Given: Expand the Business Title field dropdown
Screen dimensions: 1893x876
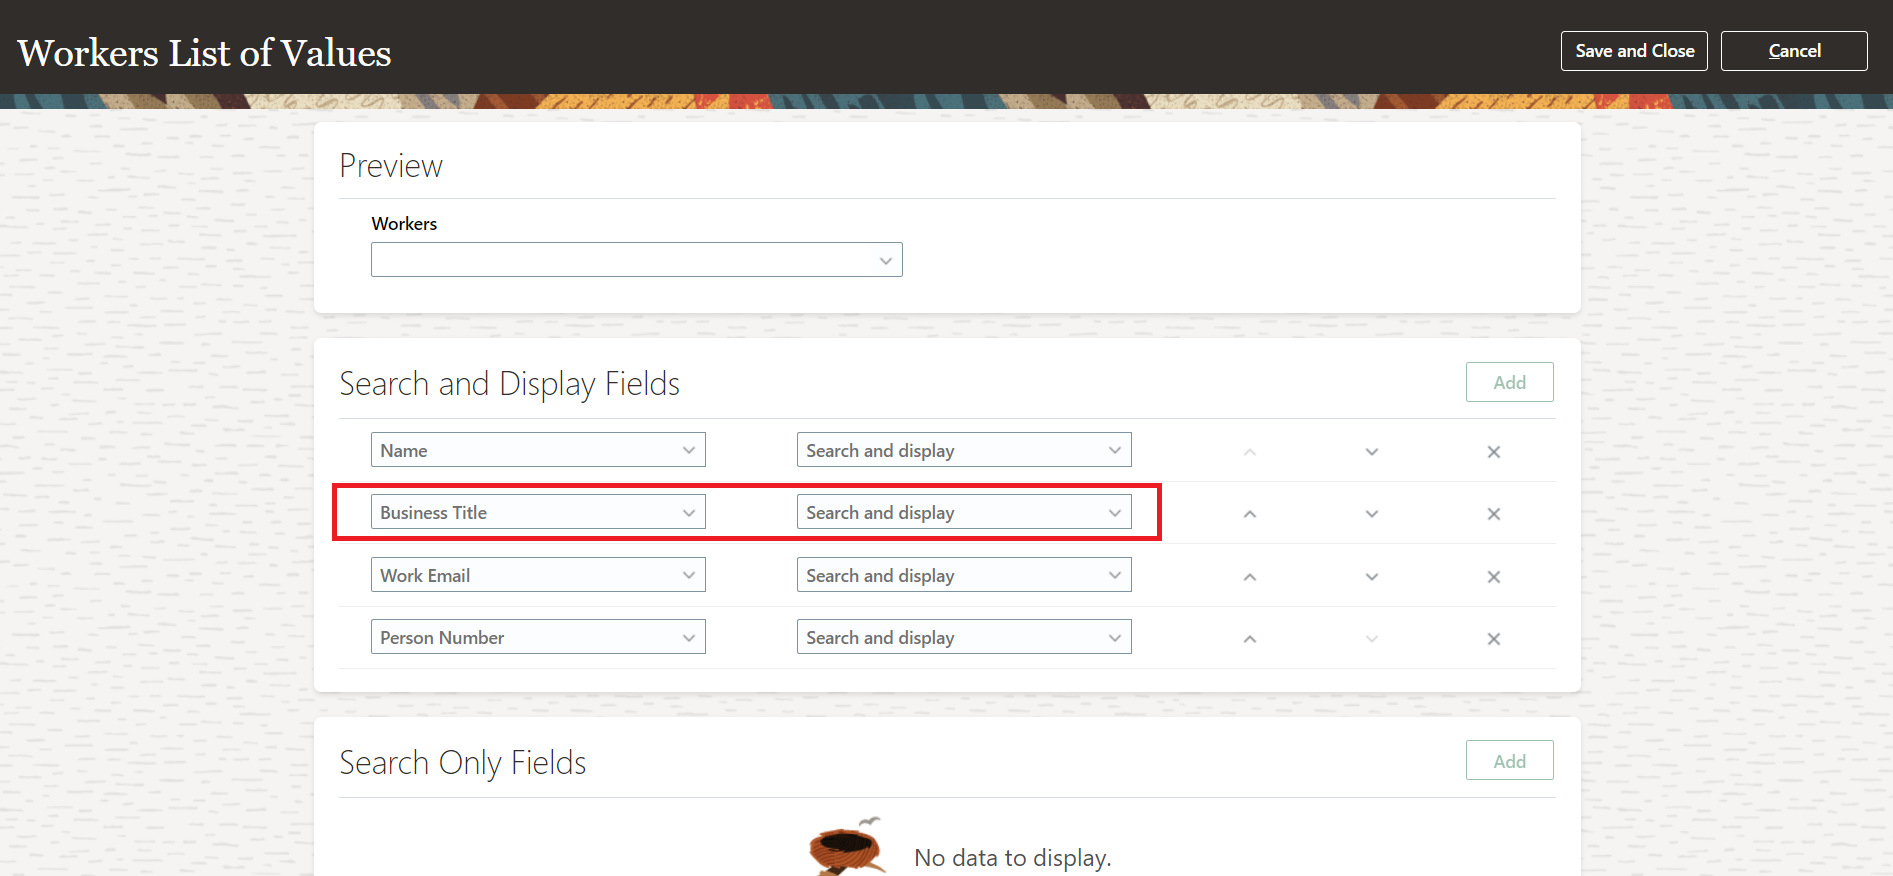Looking at the screenshot, I should pos(538,512).
